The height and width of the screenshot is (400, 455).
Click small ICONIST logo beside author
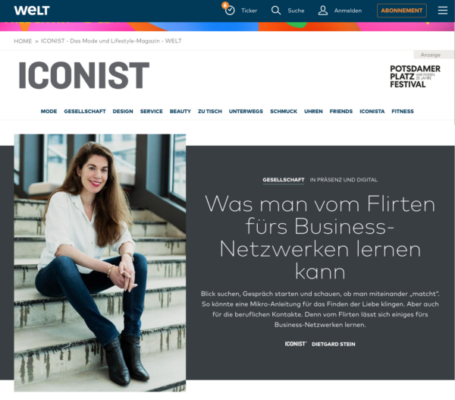pyautogui.click(x=295, y=344)
